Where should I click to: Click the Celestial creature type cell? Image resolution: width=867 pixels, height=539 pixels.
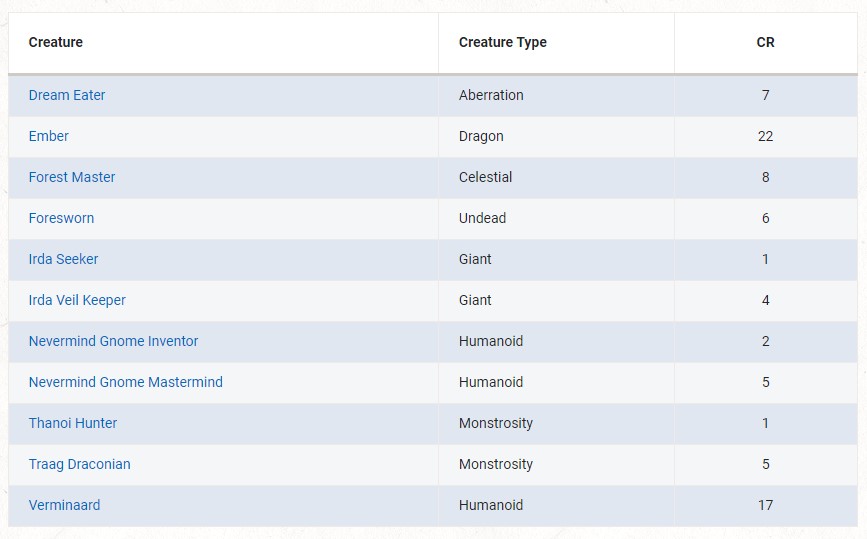point(485,177)
